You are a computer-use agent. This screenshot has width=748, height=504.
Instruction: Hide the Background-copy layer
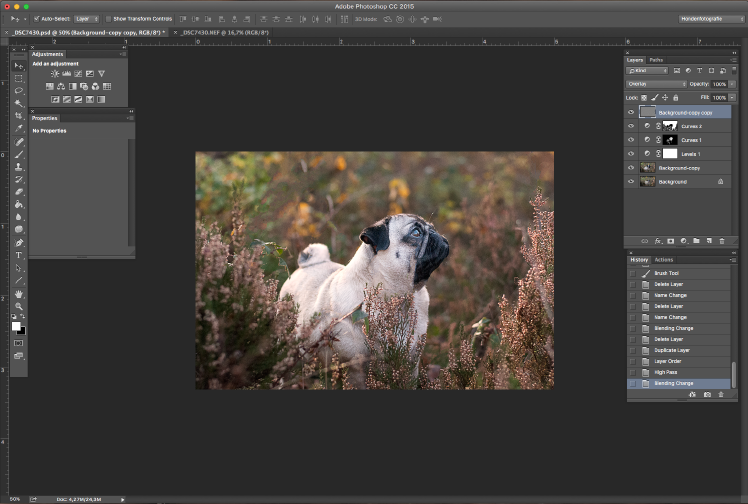click(x=631, y=168)
